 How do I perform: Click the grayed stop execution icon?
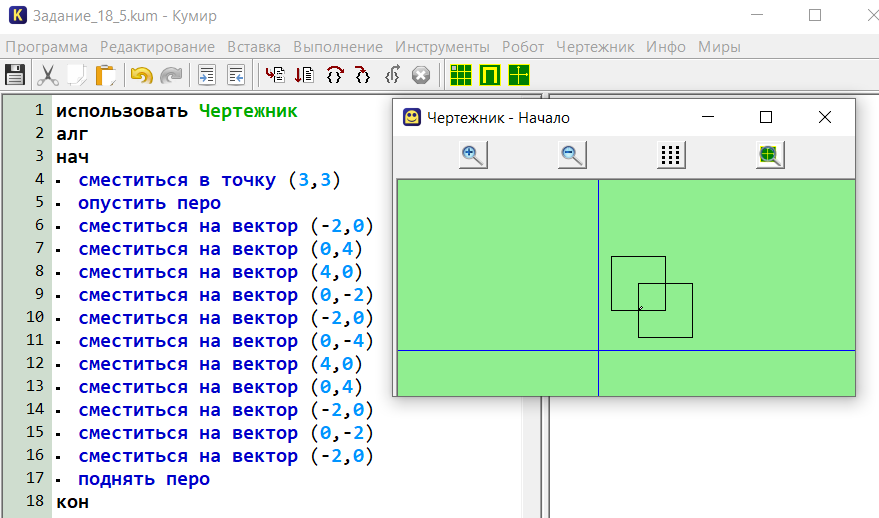420,75
